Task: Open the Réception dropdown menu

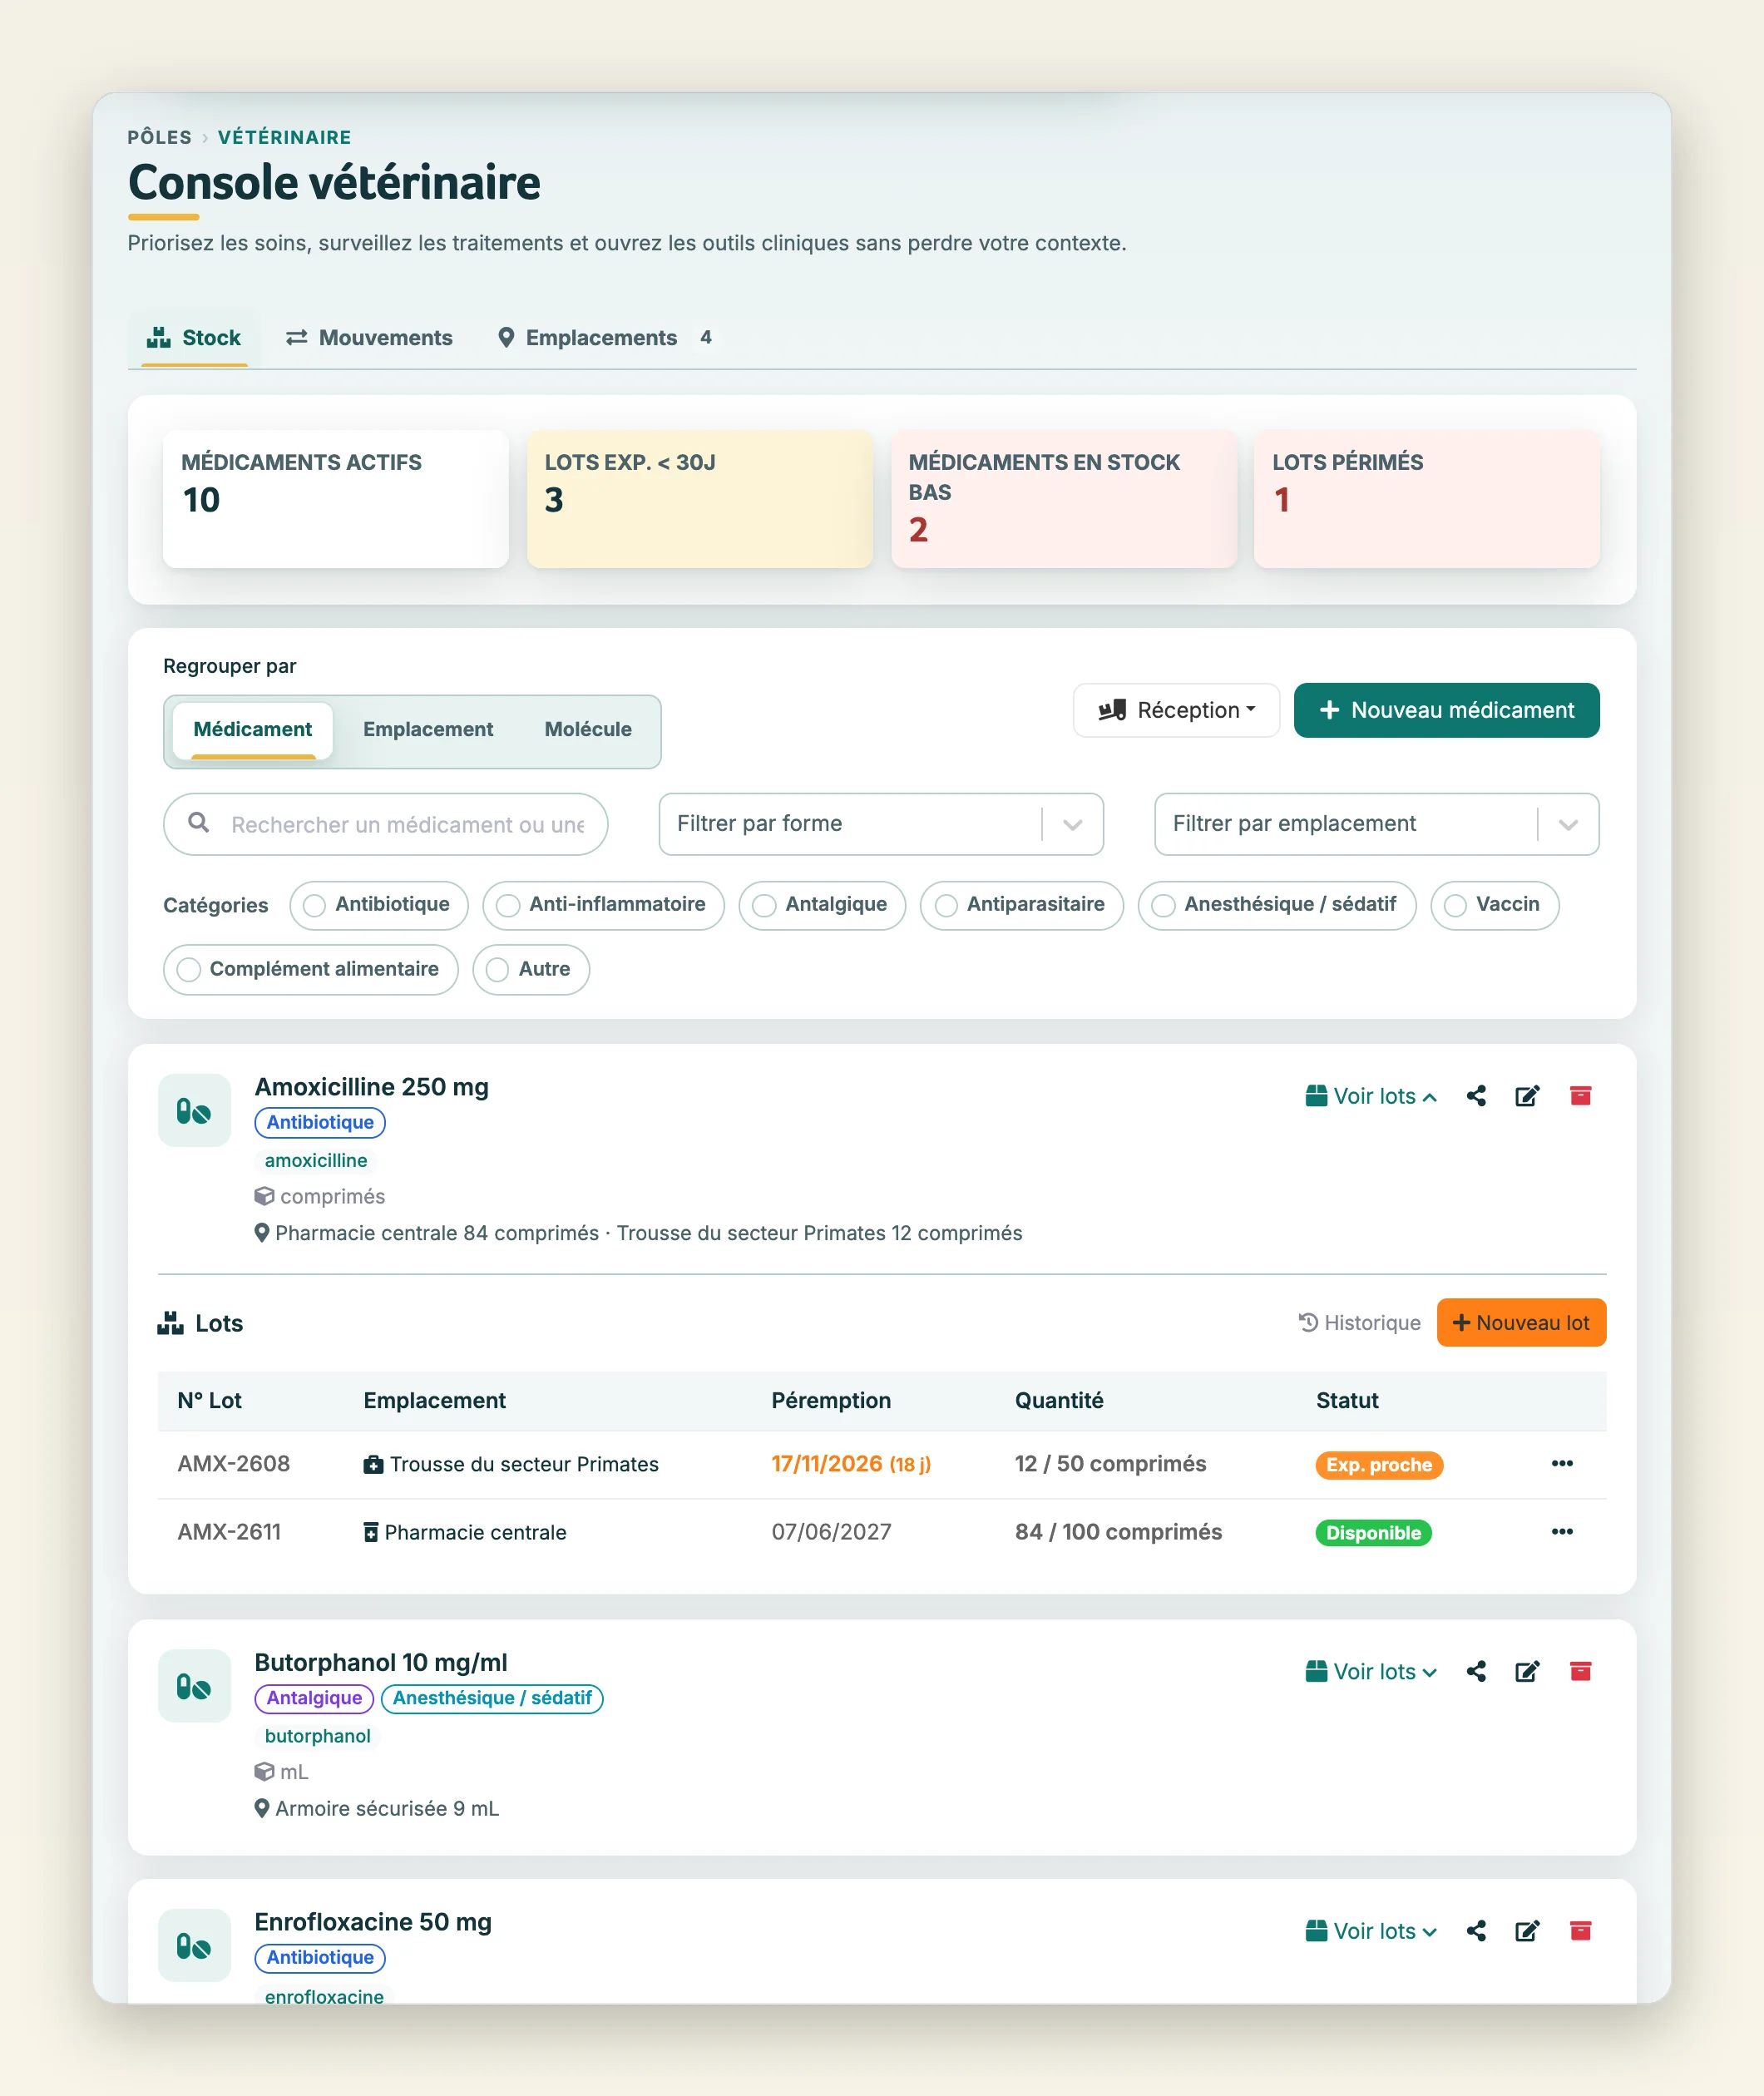Action: (1176, 710)
